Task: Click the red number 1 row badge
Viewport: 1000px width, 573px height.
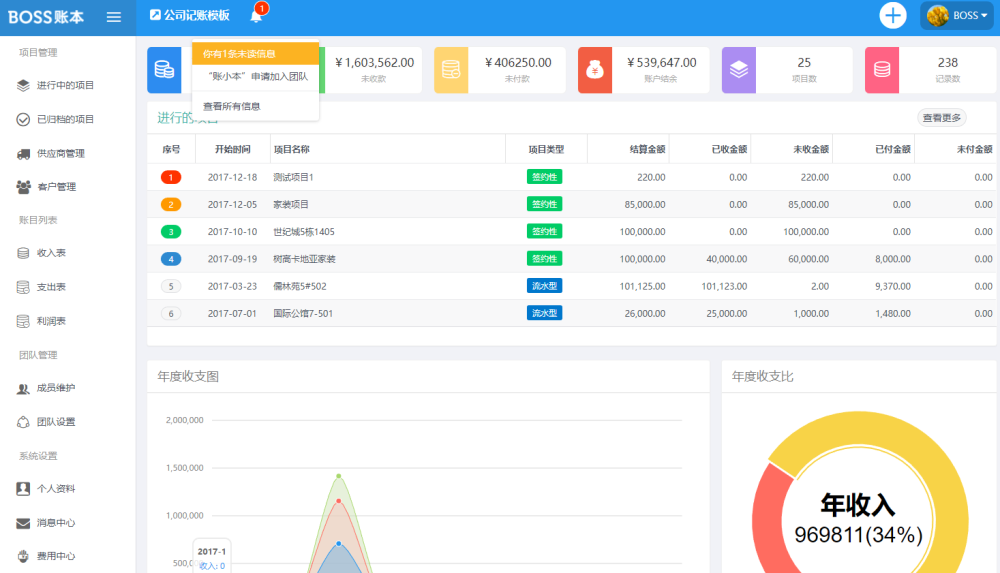Action: coord(171,177)
